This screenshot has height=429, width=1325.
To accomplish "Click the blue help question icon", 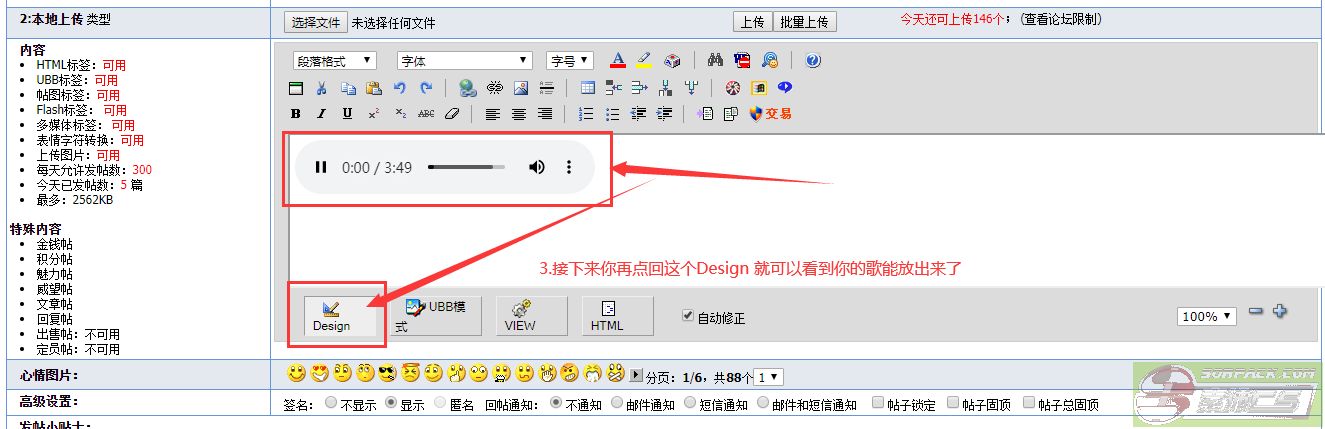I will click(x=813, y=61).
